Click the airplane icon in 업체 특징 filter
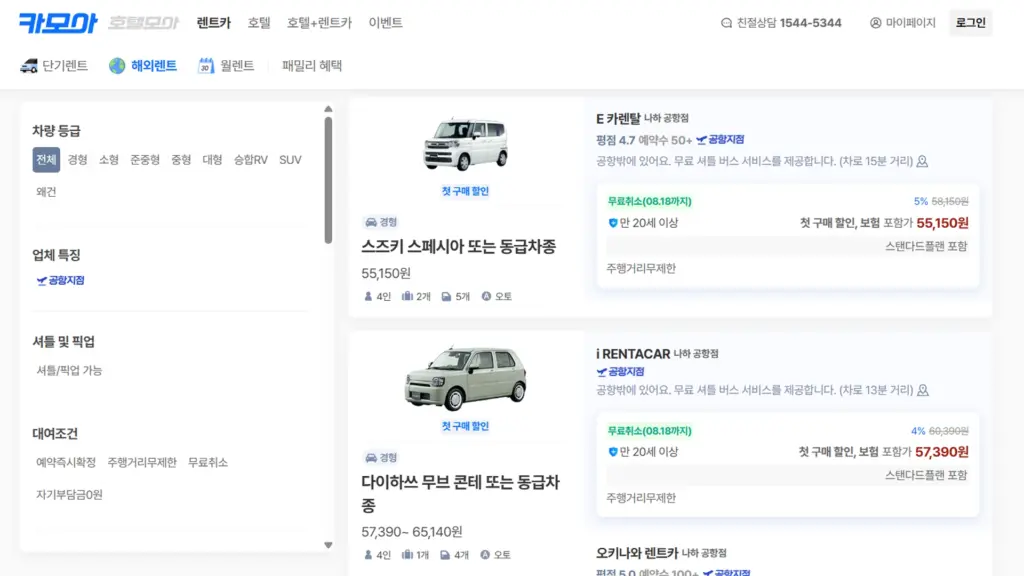This screenshot has width=1024, height=576. (x=42, y=281)
